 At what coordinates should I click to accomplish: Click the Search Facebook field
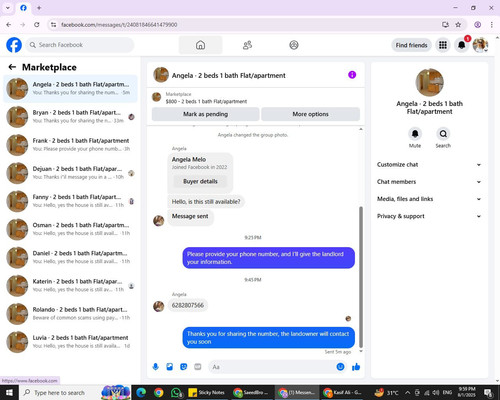[80, 45]
